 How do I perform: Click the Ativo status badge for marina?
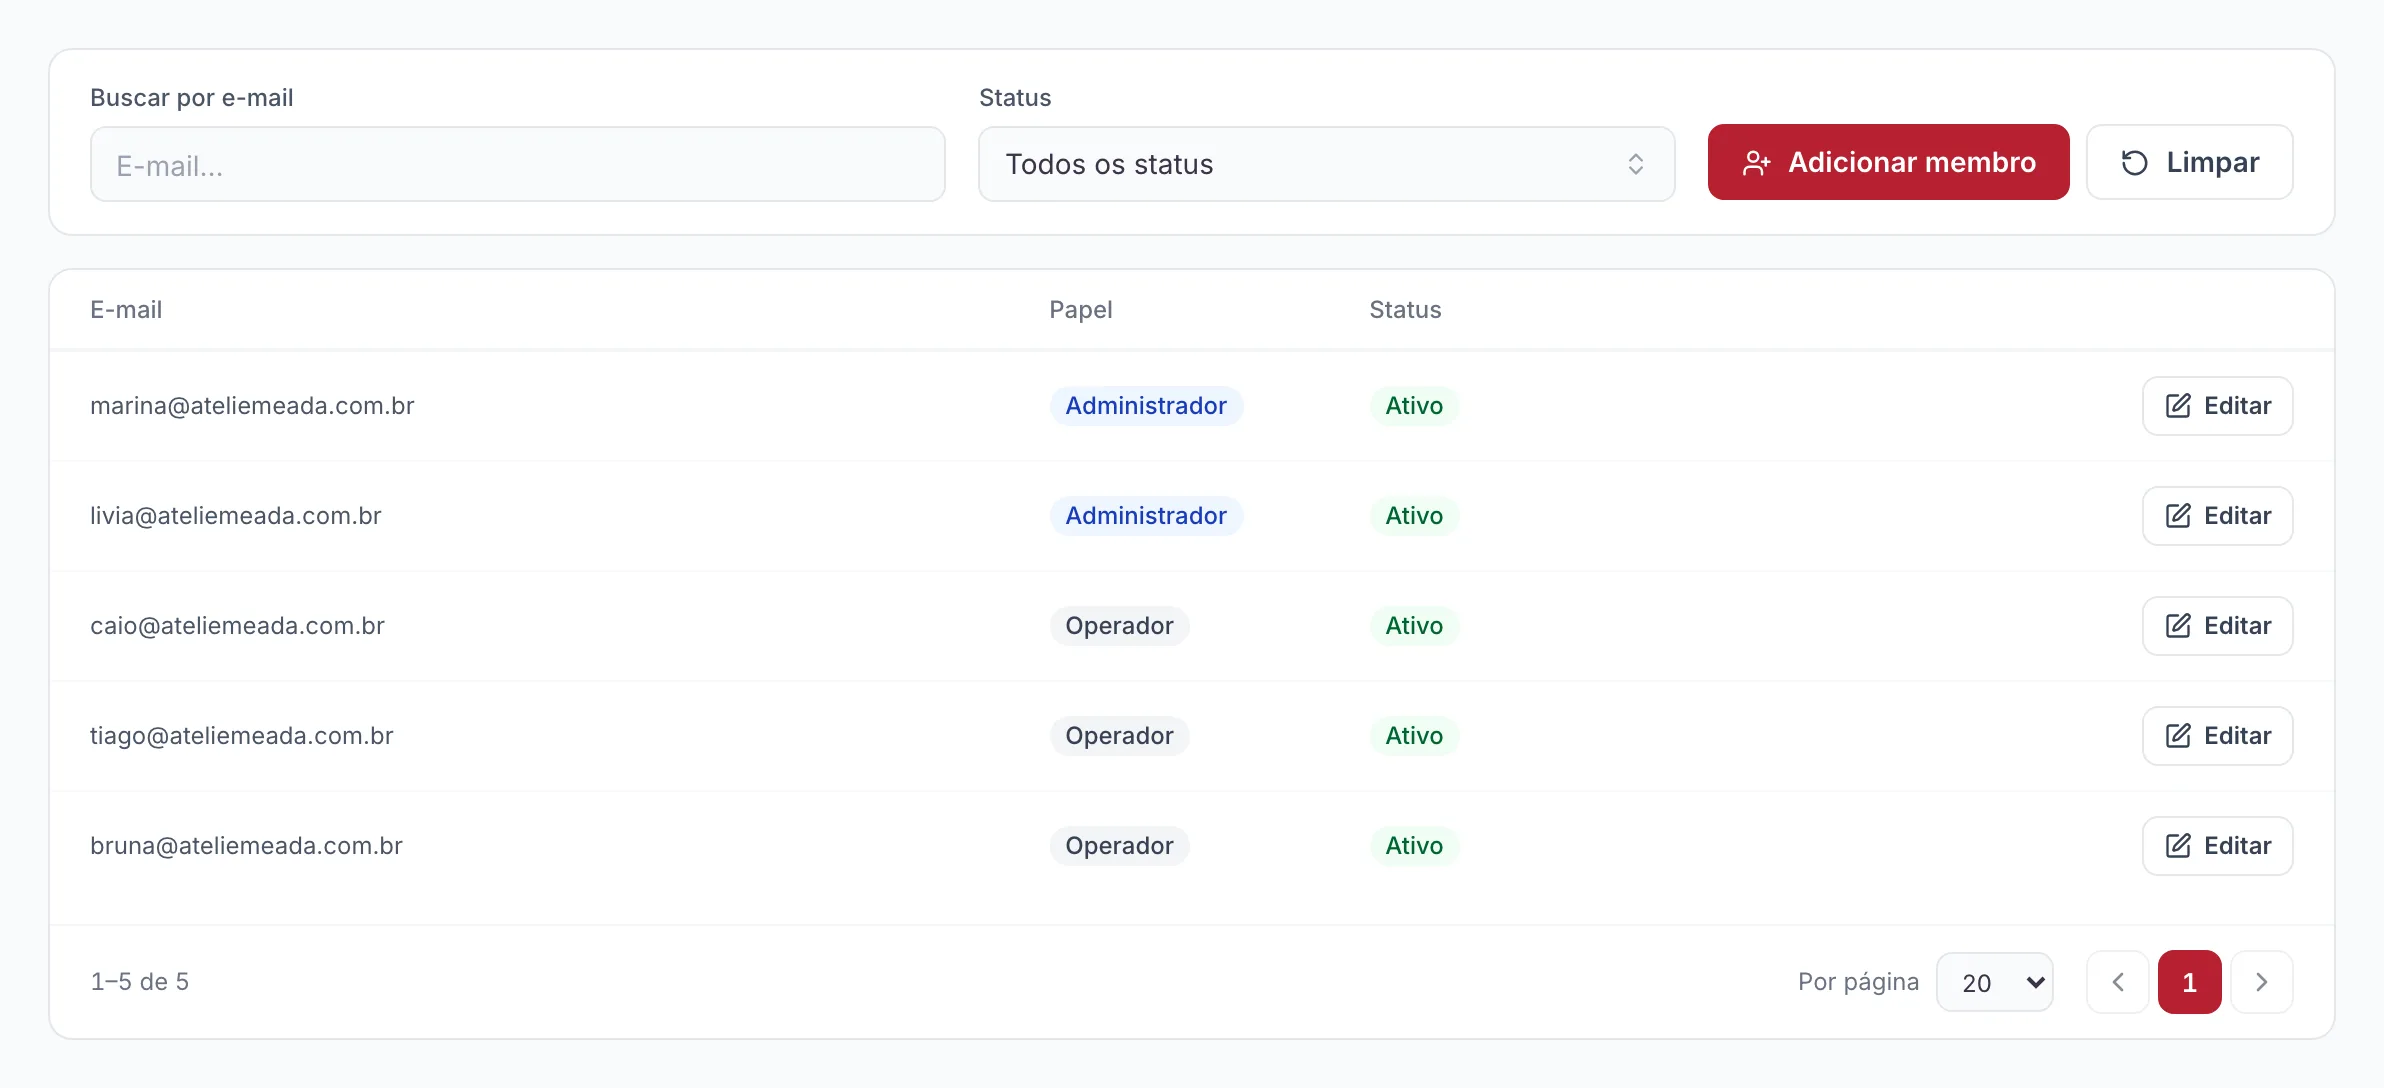1414,406
